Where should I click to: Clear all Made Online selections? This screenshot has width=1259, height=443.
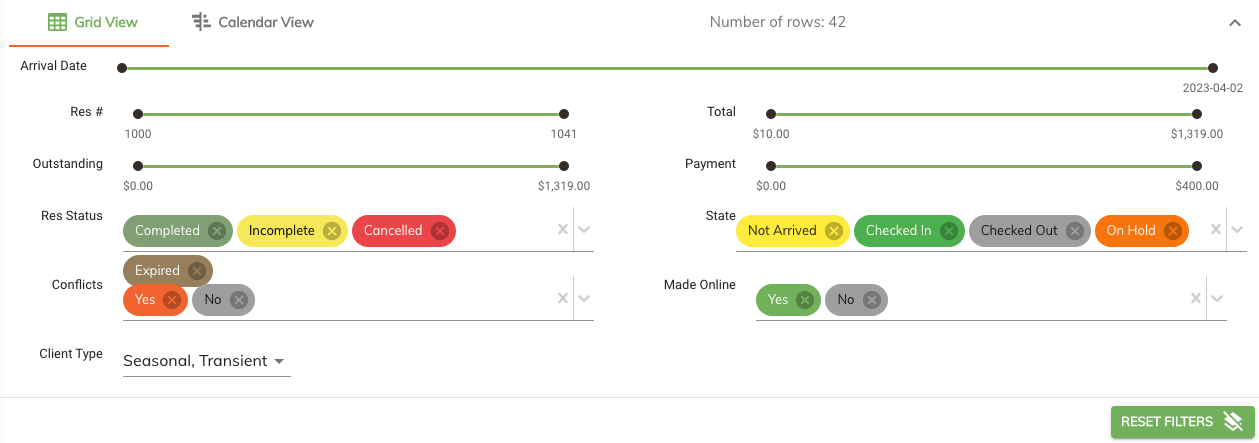coord(1196,299)
